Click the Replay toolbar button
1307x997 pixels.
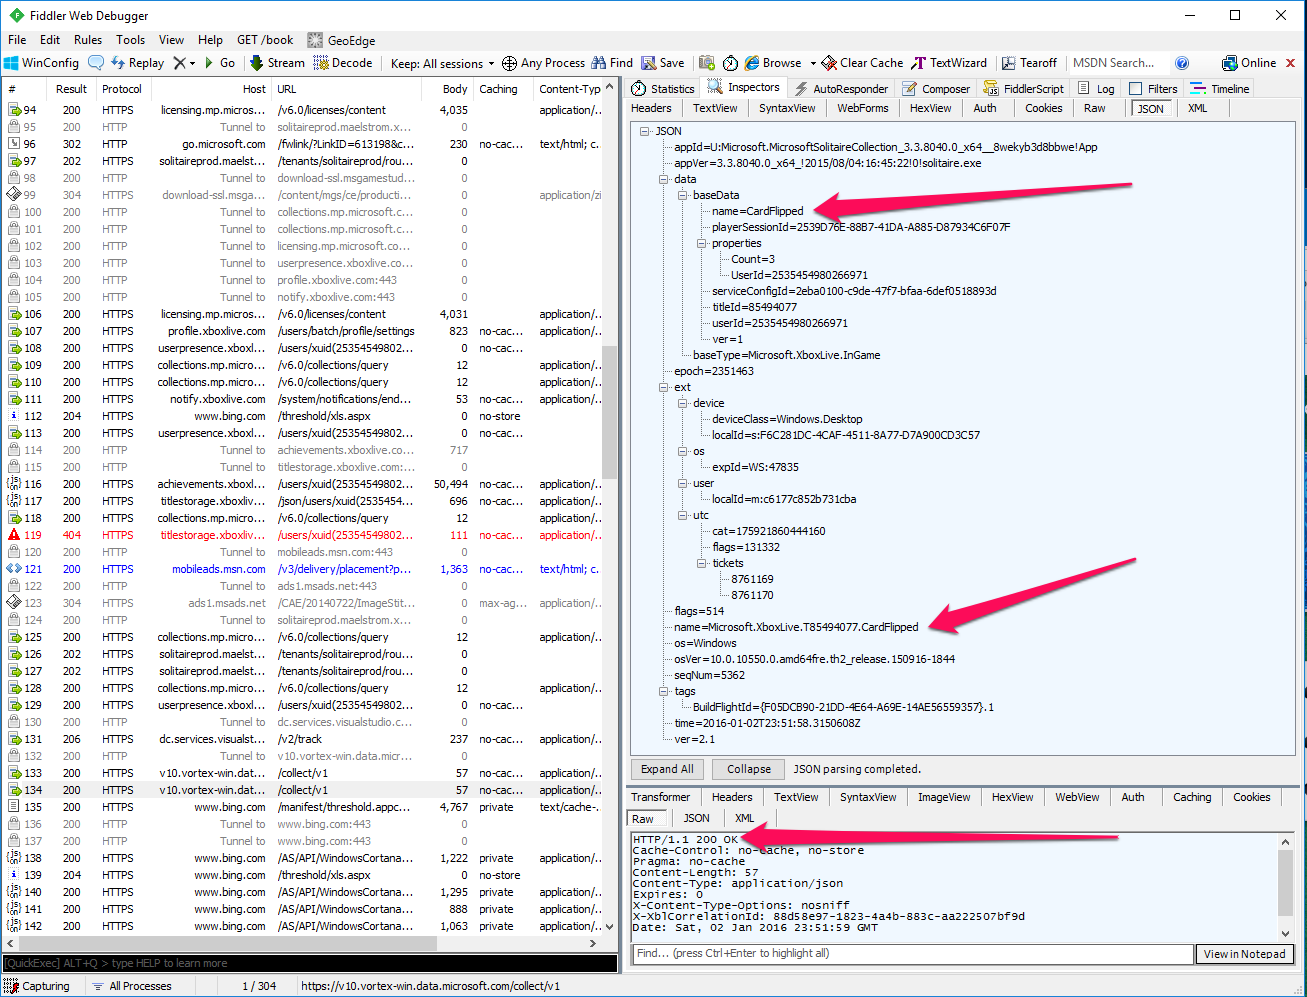[x=137, y=63]
